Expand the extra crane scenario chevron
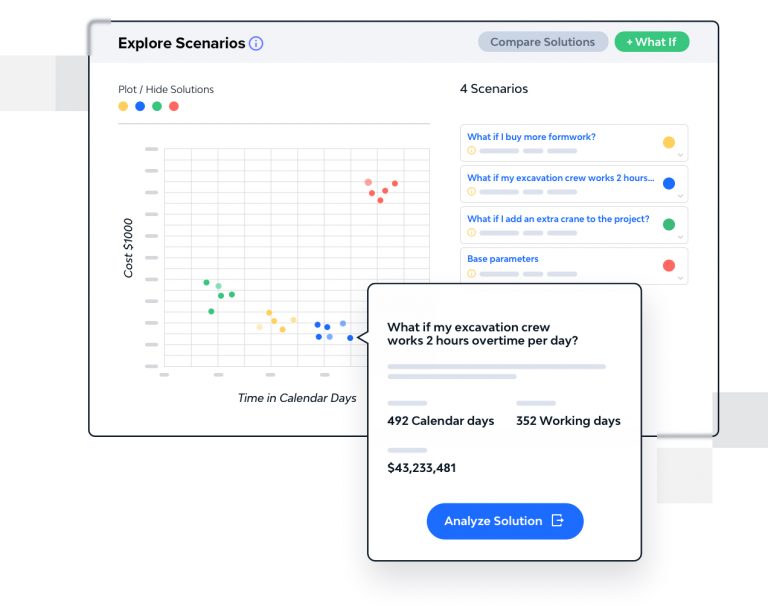Image resolution: width=768 pixels, height=612 pixels. point(681,237)
